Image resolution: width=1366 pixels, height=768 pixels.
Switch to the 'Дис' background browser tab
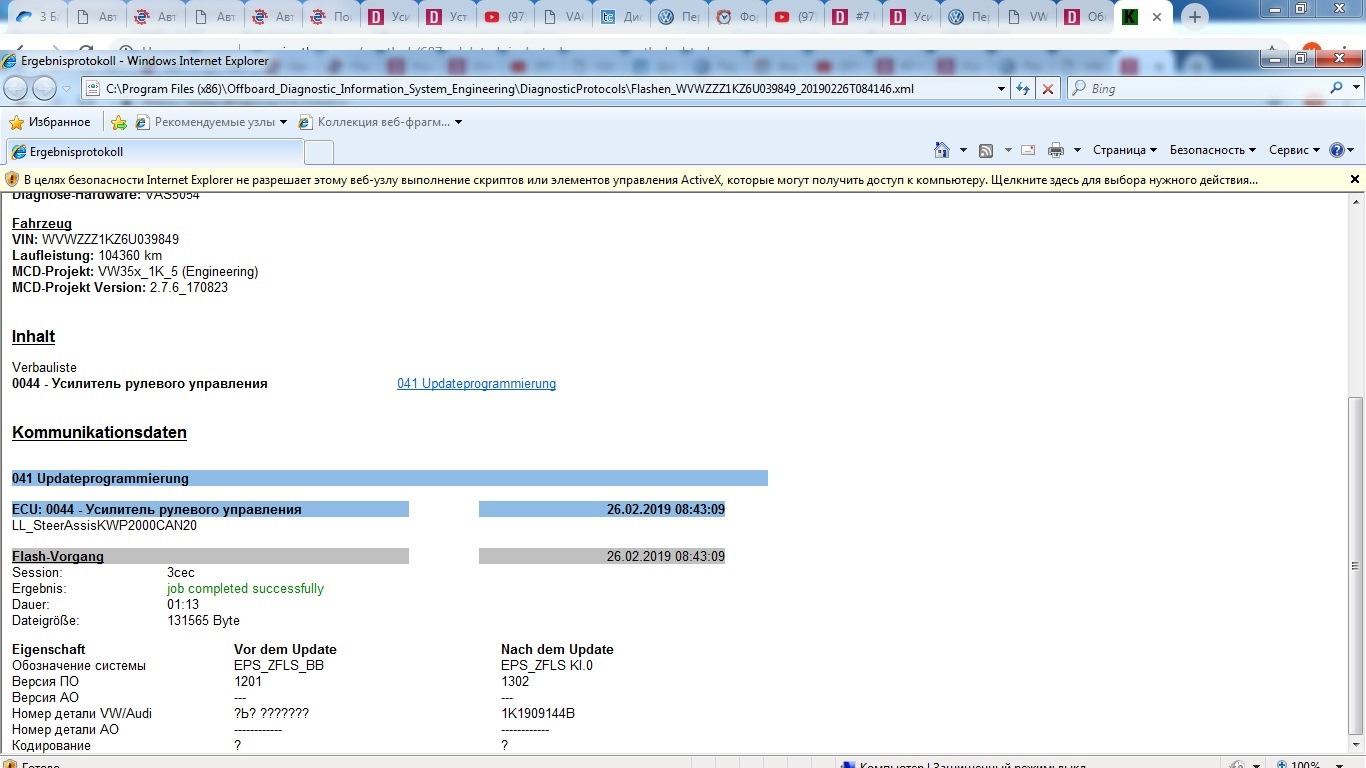click(622, 17)
